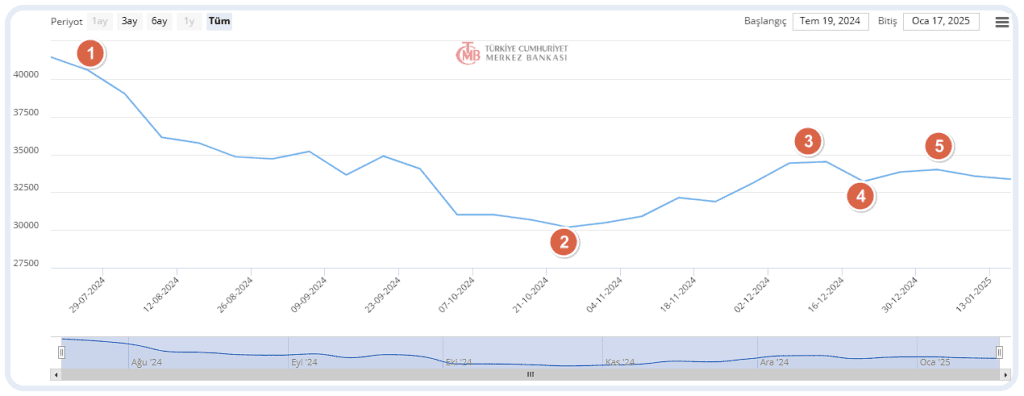This screenshot has height=396, width=1024.
Task: Click the 02-12-2024 x-axis date label
Action: [752, 295]
